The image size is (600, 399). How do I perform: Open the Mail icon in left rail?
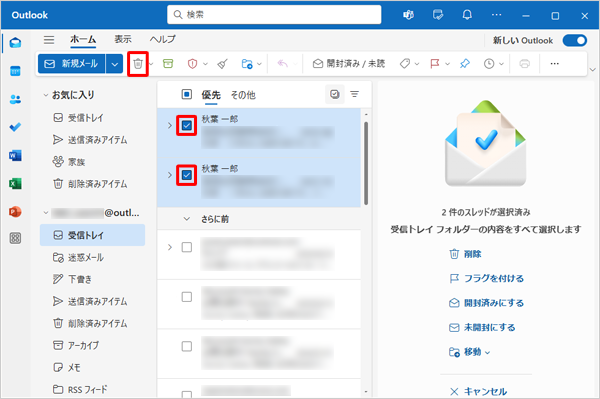pyautogui.click(x=15, y=42)
